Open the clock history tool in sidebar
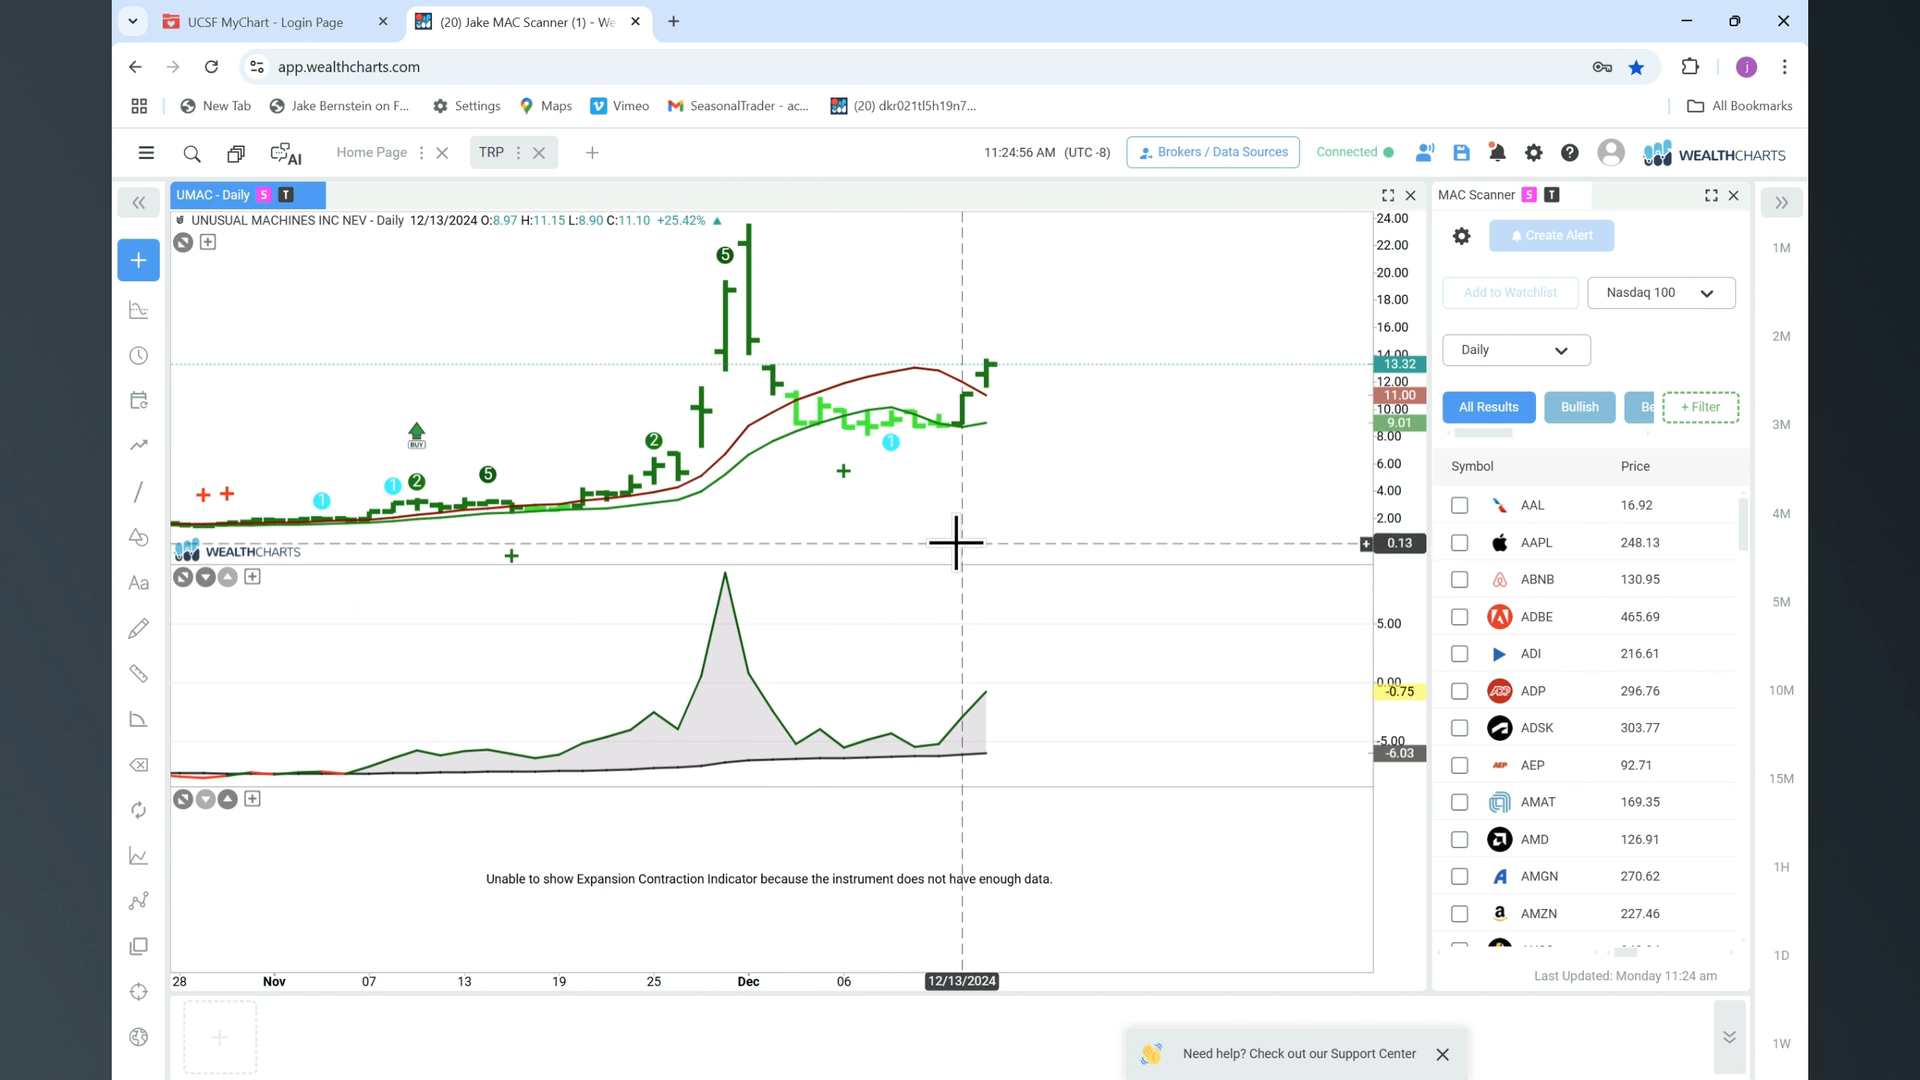Image resolution: width=1920 pixels, height=1080 pixels. click(x=139, y=356)
